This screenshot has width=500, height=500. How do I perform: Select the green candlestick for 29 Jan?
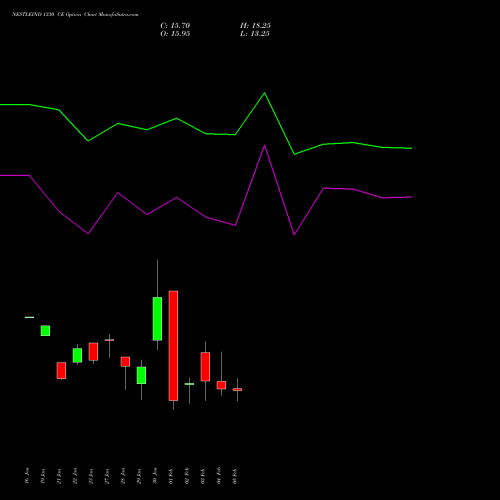141,375
